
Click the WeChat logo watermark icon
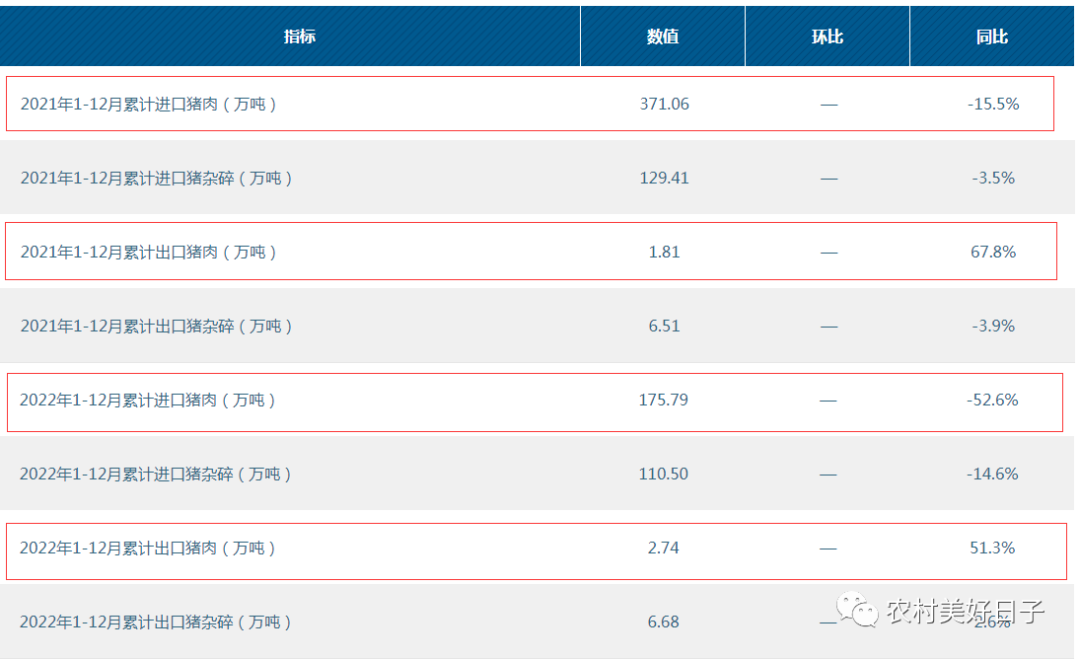coord(858,609)
